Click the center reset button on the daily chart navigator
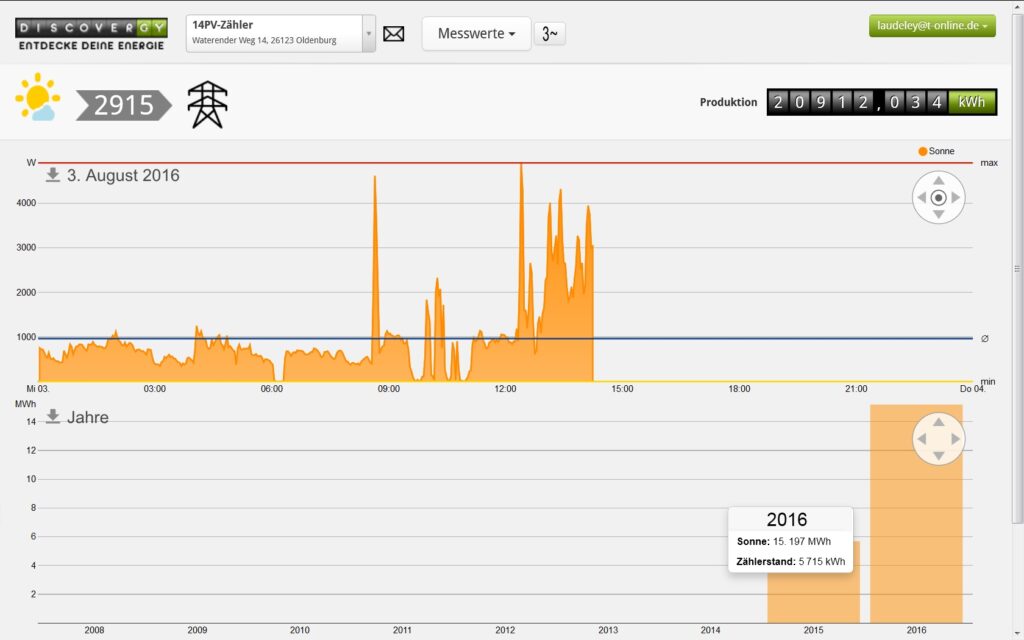 [x=938, y=198]
